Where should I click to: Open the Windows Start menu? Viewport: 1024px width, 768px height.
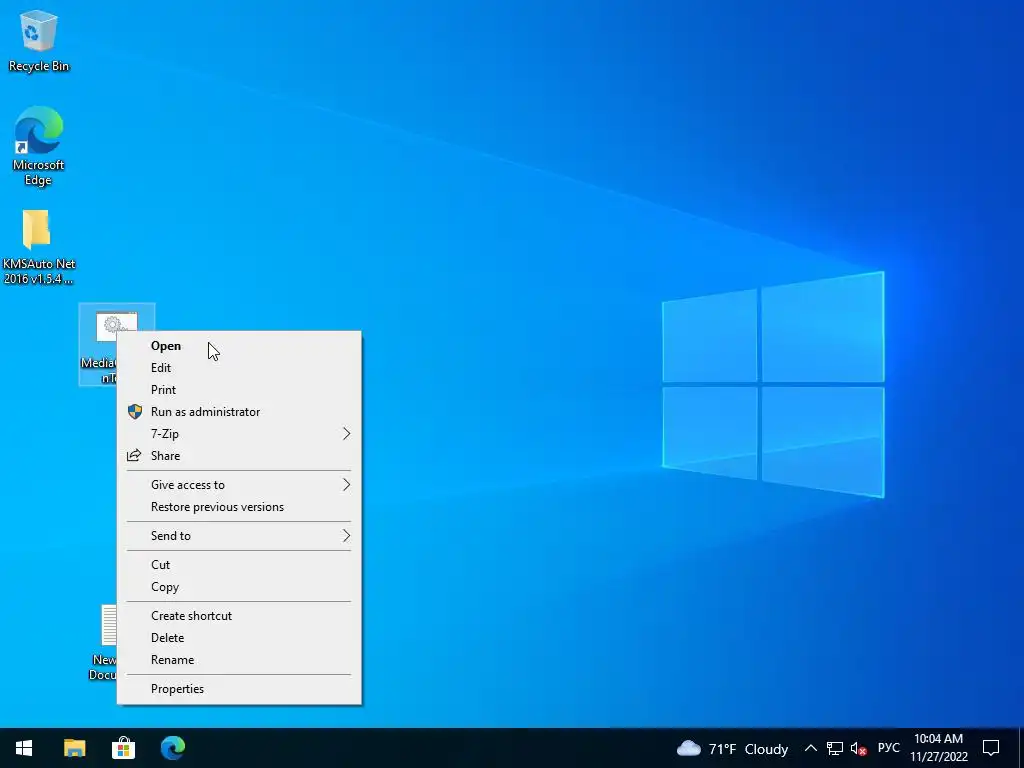click(x=24, y=748)
